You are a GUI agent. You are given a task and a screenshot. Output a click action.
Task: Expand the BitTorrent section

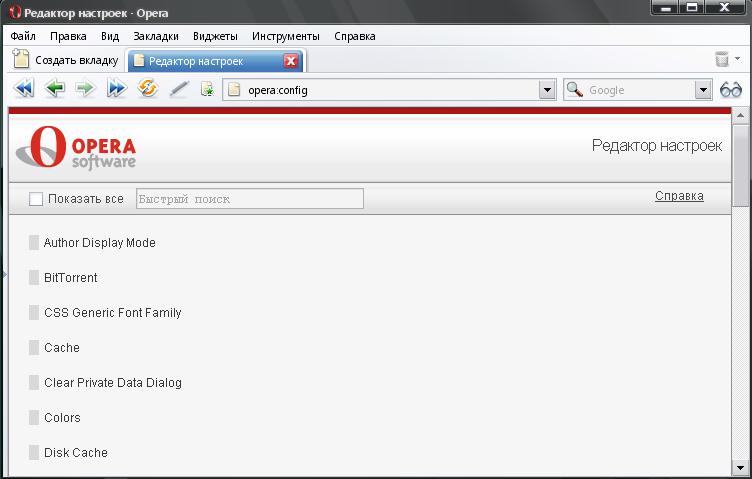34,278
